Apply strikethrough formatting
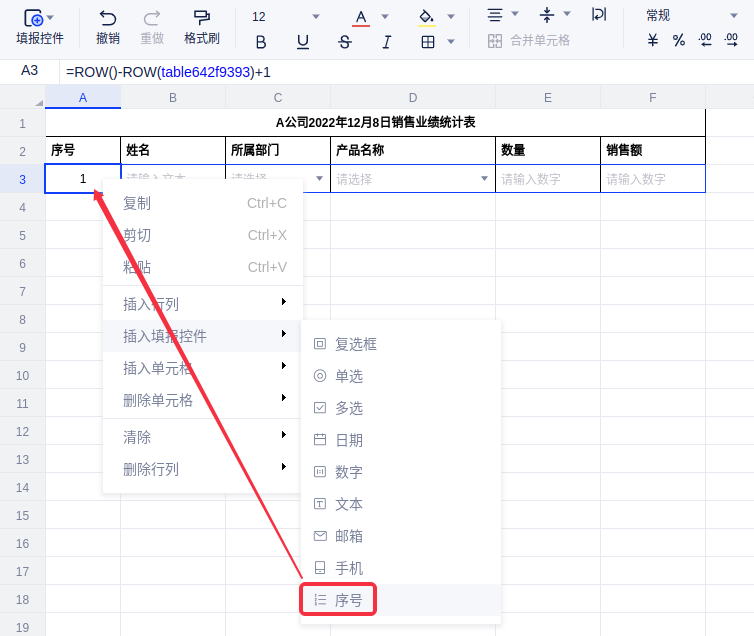 point(345,42)
